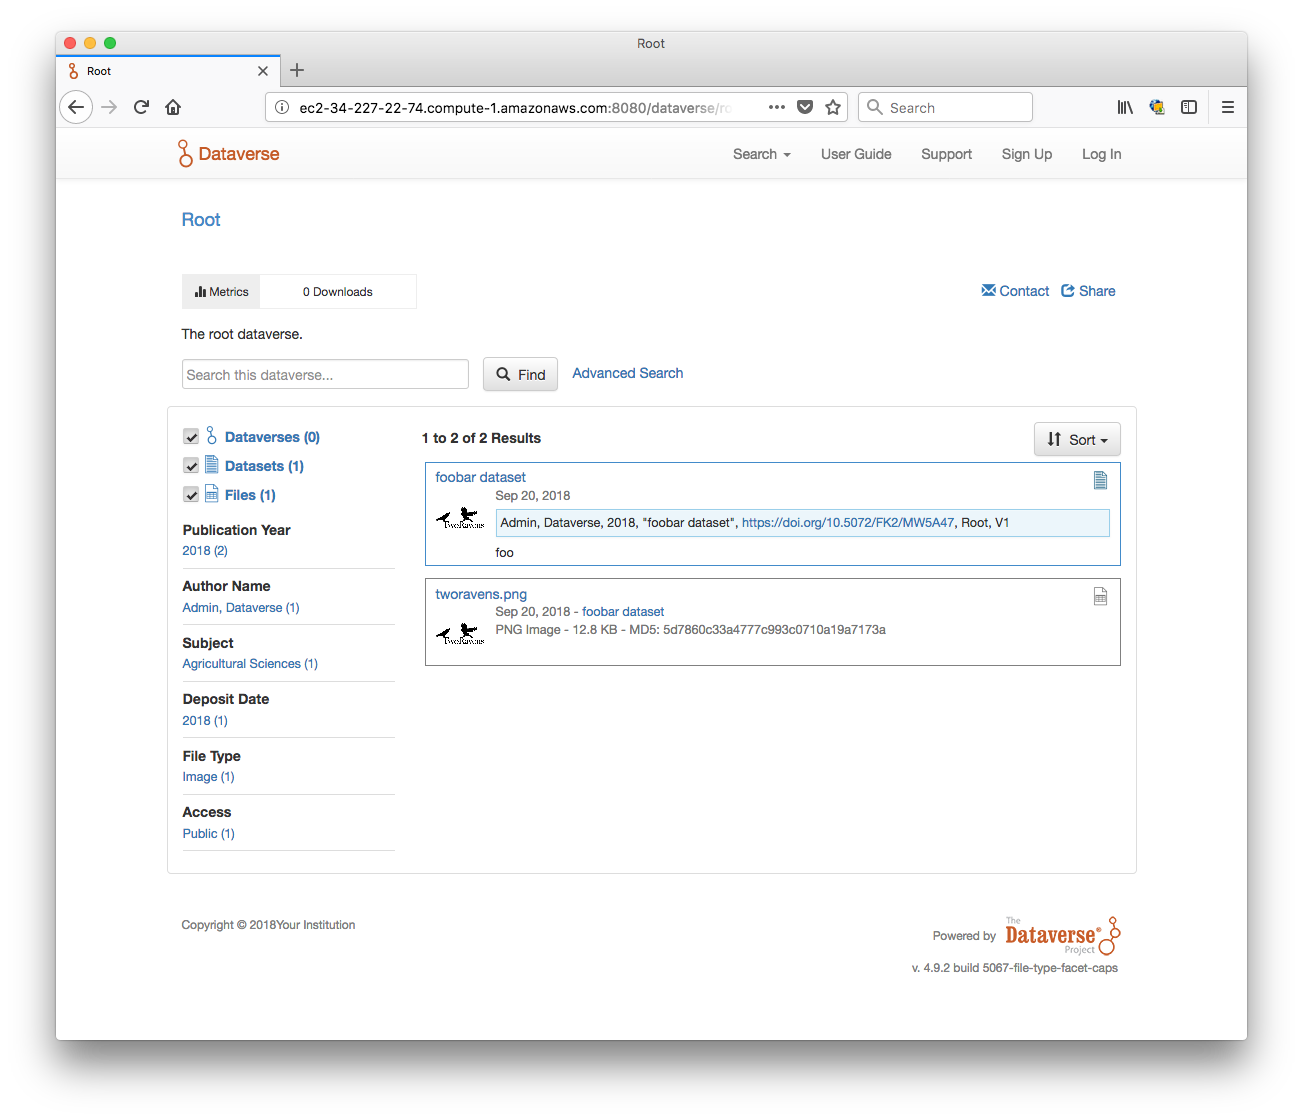Click the browser forward arrow

click(109, 107)
